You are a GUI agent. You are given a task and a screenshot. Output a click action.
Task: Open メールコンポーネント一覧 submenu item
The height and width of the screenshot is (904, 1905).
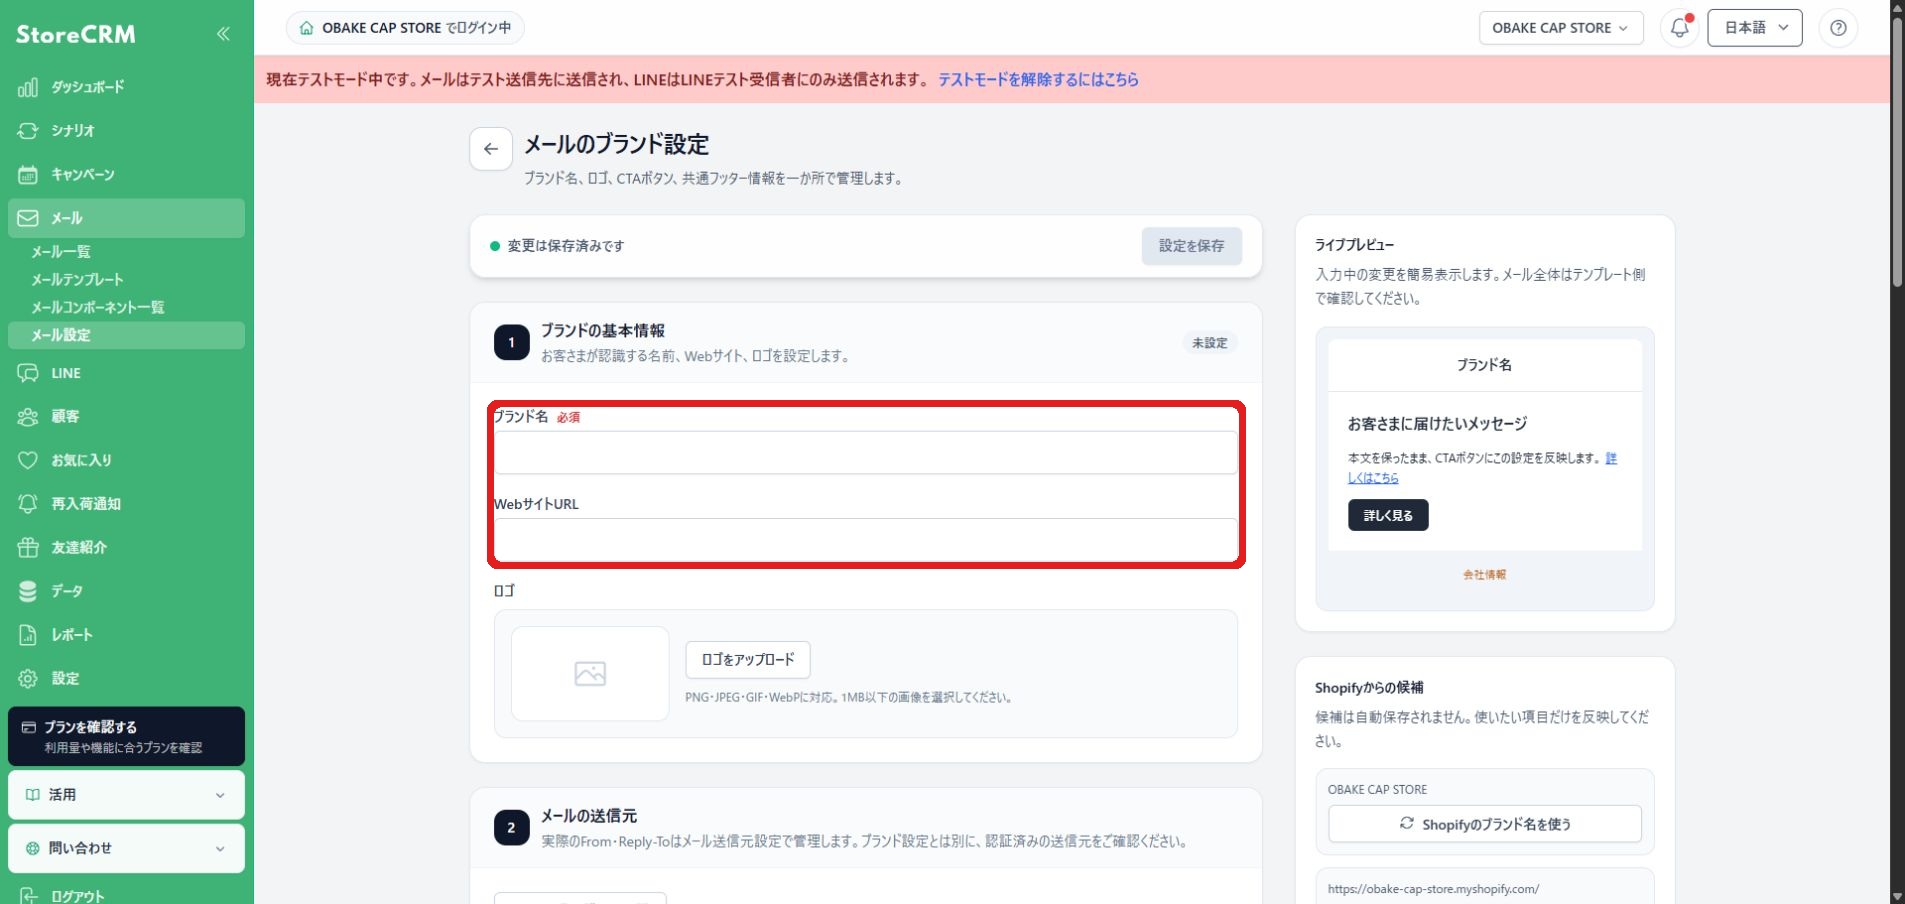pos(98,308)
